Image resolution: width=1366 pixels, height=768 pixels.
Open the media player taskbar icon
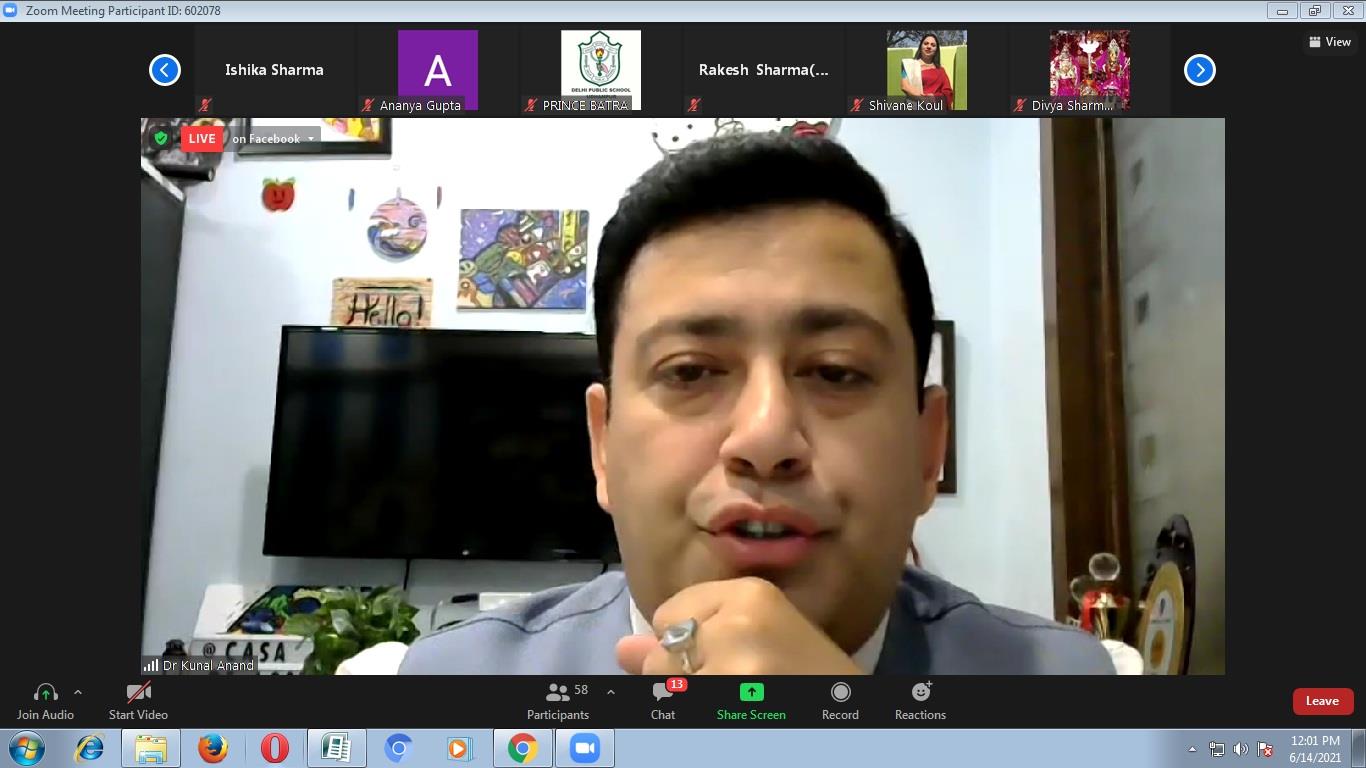pyautogui.click(x=459, y=748)
